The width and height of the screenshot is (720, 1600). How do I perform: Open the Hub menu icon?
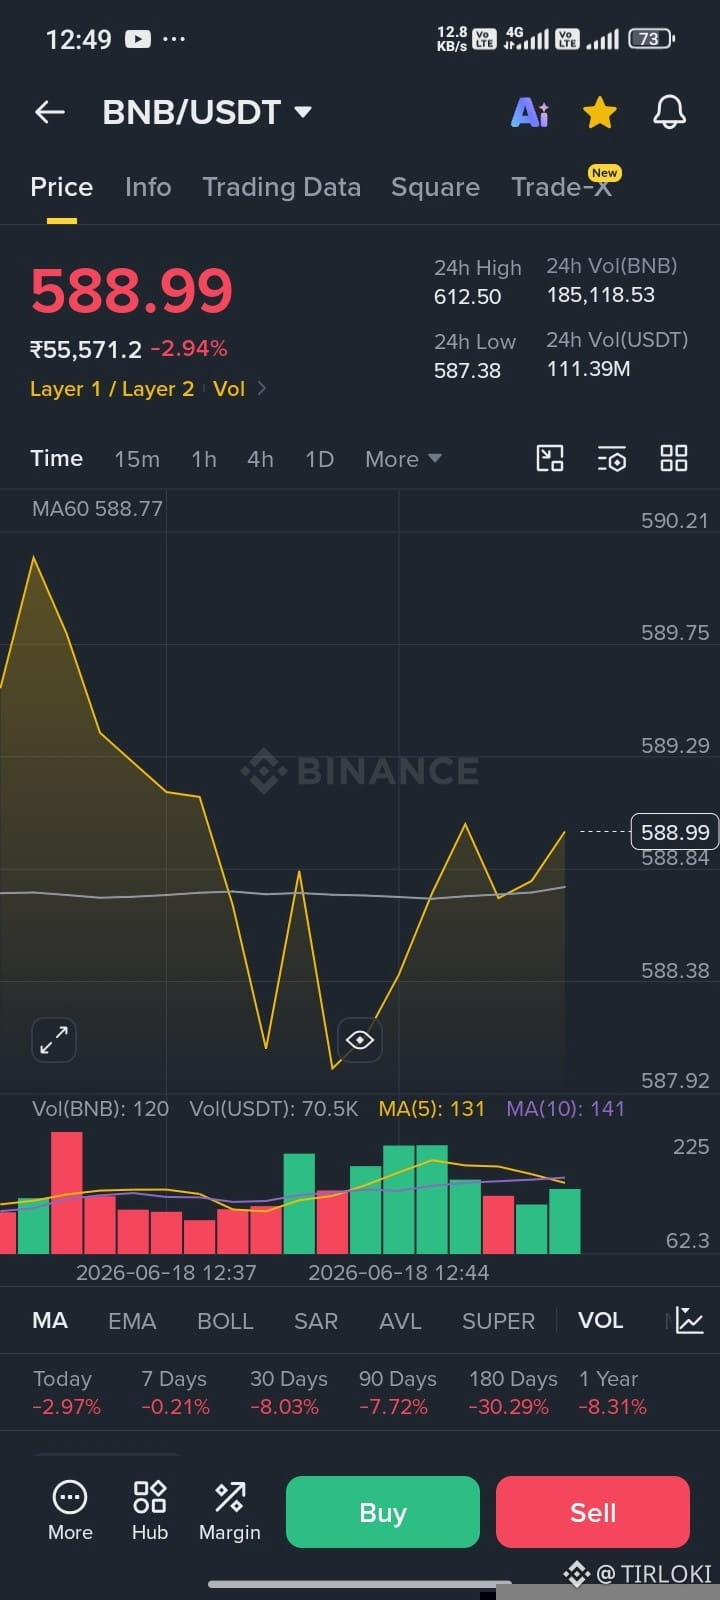150,1511
